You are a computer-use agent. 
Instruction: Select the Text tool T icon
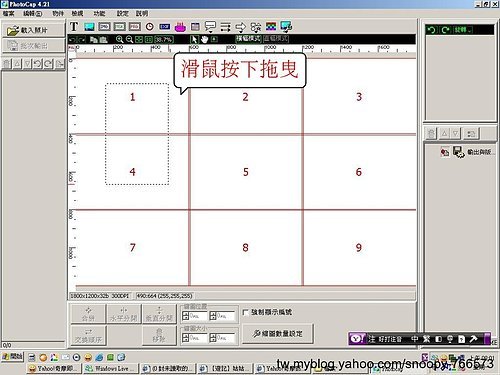74,27
